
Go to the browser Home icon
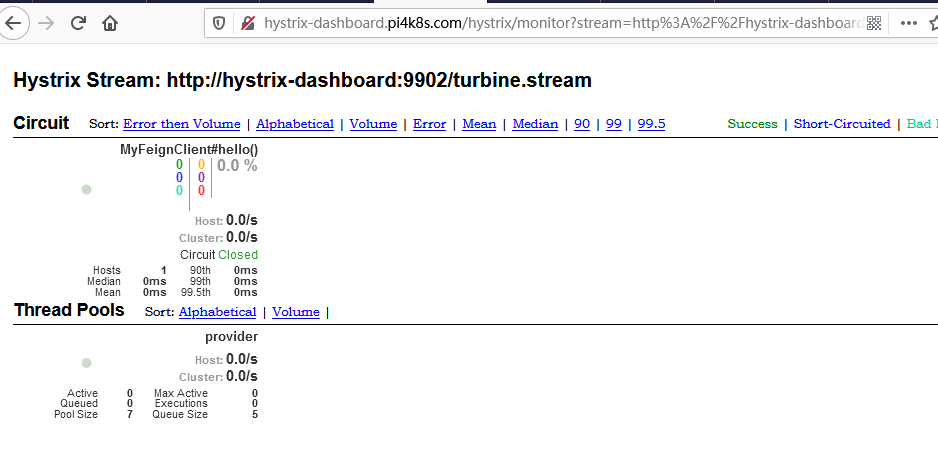pos(110,23)
